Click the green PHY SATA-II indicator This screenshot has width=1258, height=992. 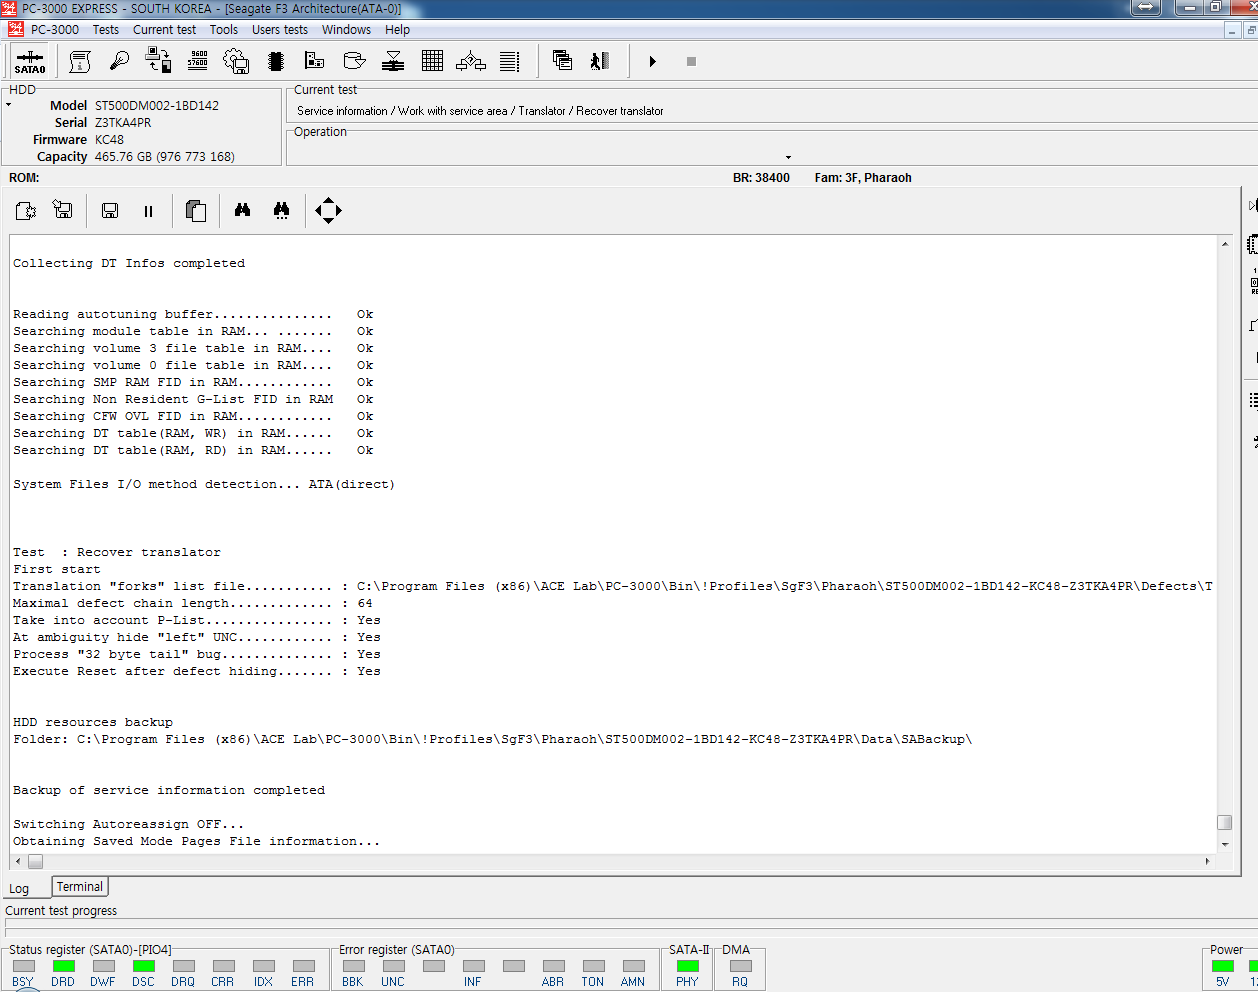[687, 966]
